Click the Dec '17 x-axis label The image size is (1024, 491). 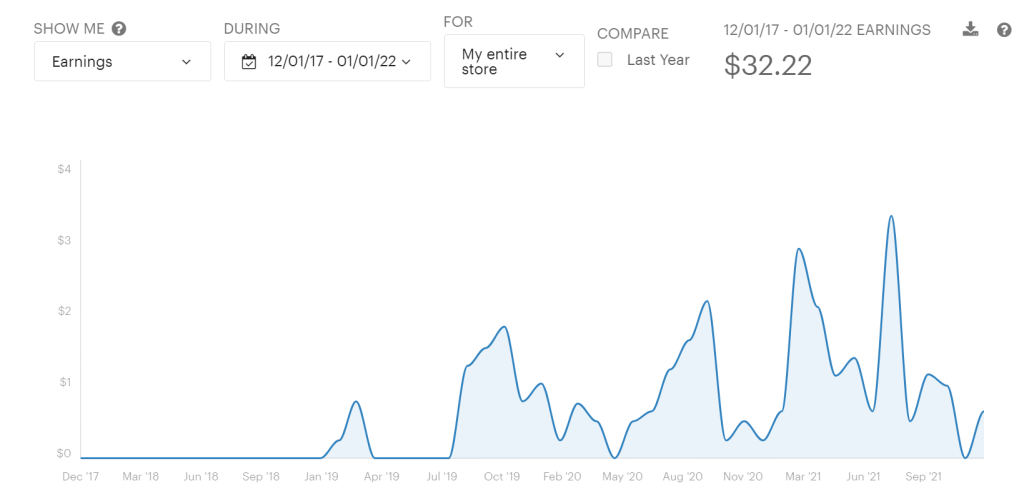(80, 477)
